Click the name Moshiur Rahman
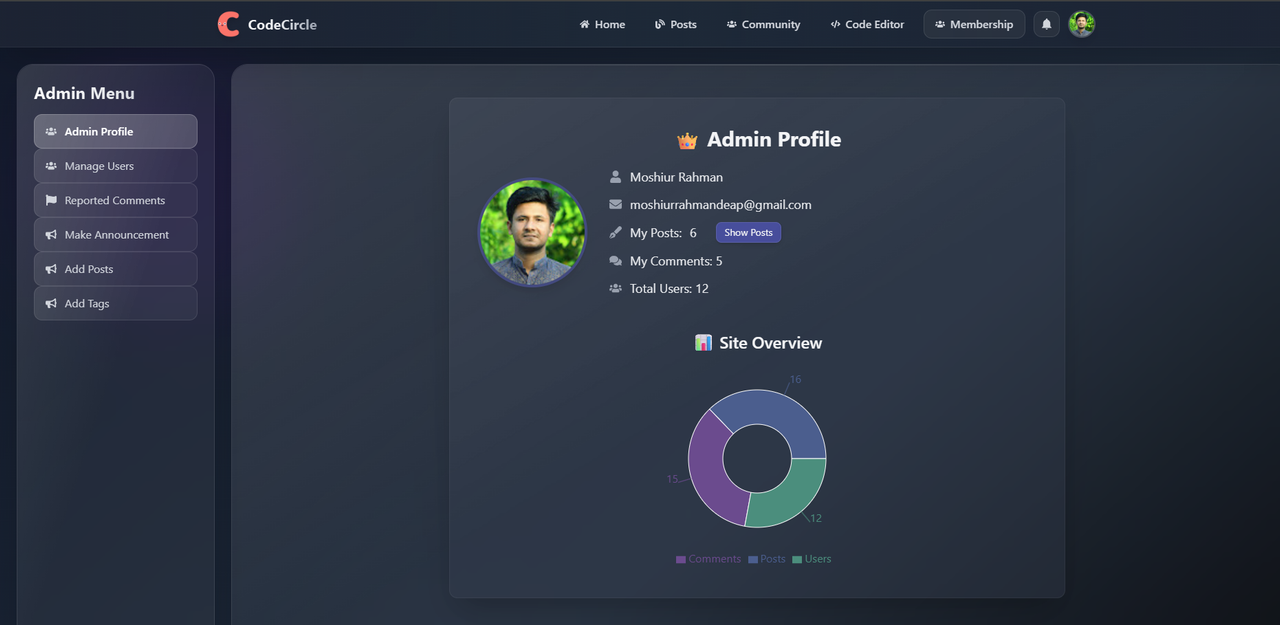Screen dimensions: 1280x625 (676, 177)
